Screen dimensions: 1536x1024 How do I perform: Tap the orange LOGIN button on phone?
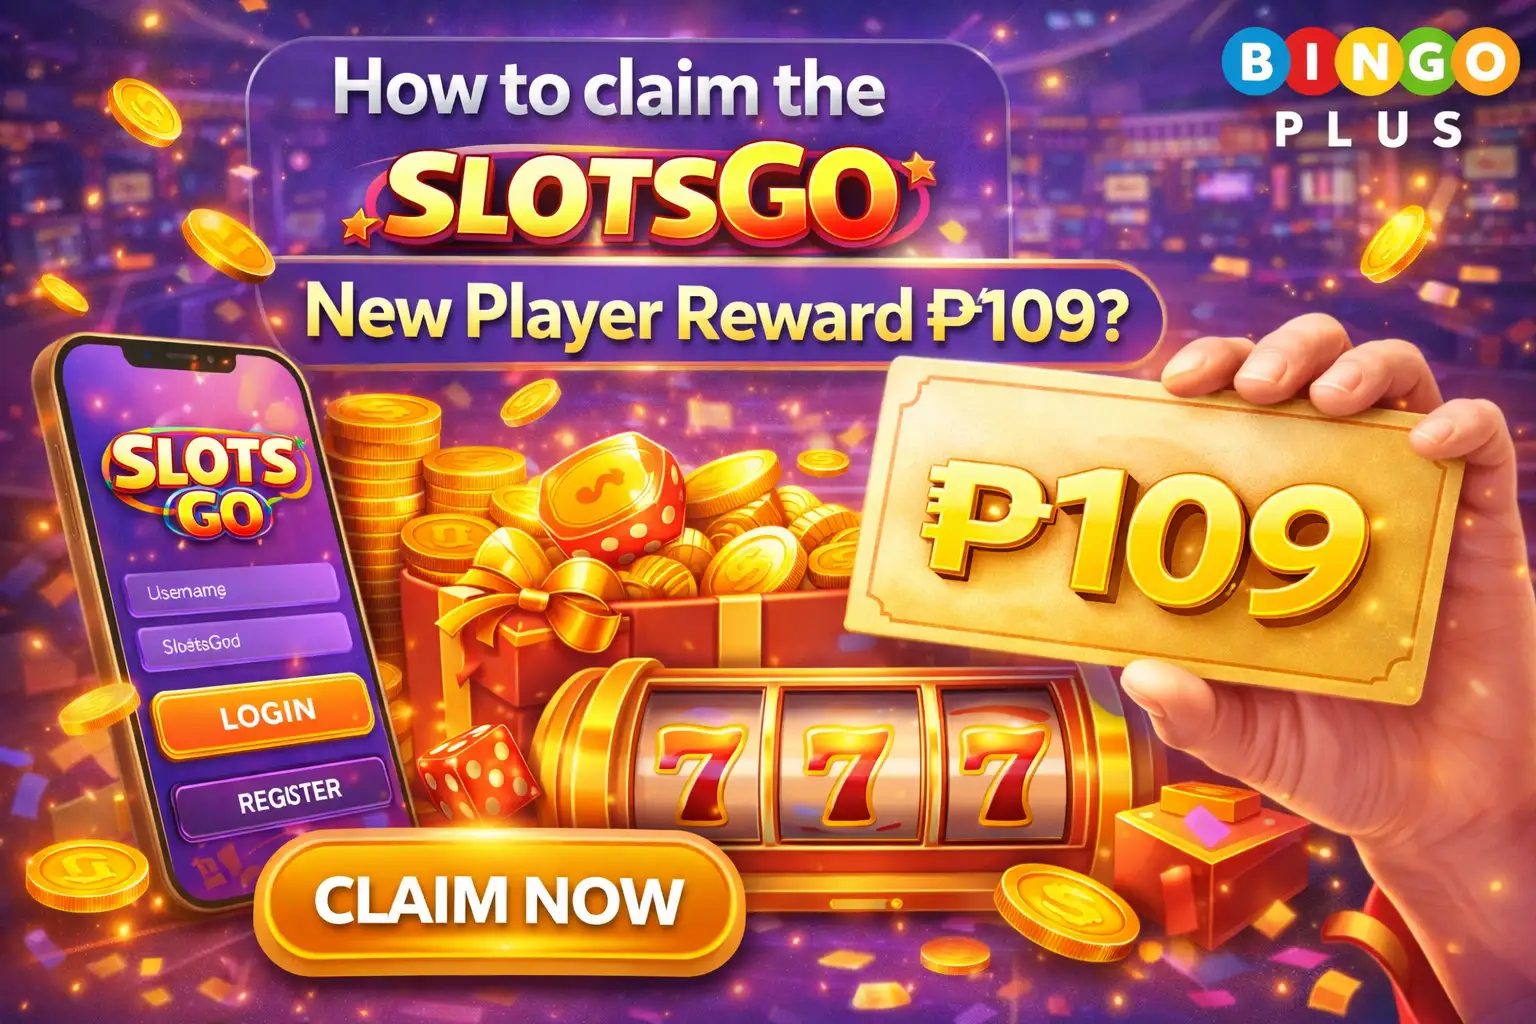pos(264,714)
